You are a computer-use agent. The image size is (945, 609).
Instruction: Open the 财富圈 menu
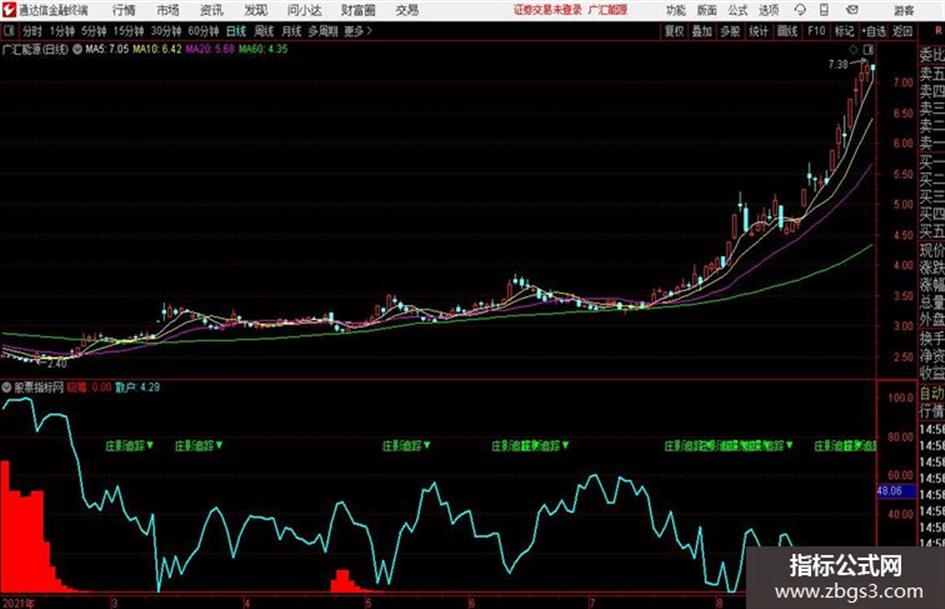[358, 10]
